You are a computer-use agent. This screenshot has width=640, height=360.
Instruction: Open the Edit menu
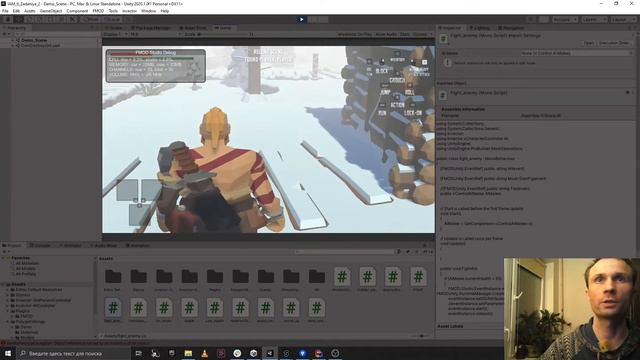point(16,11)
